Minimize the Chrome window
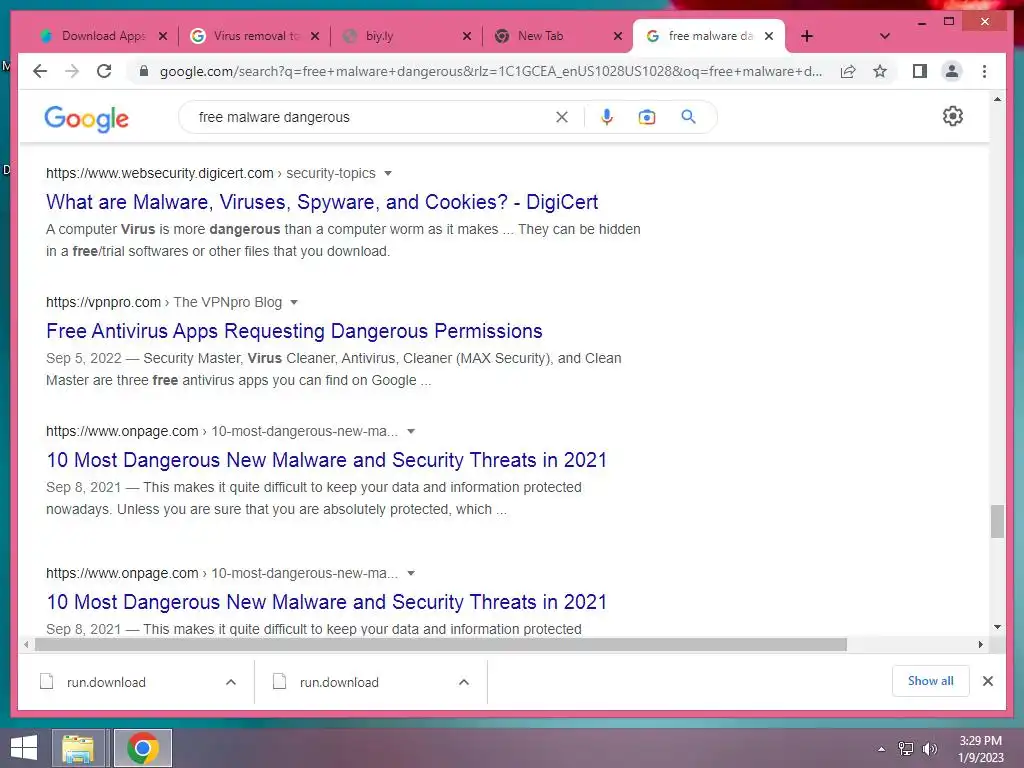The width and height of the screenshot is (1024, 768). click(x=921, y=22)
